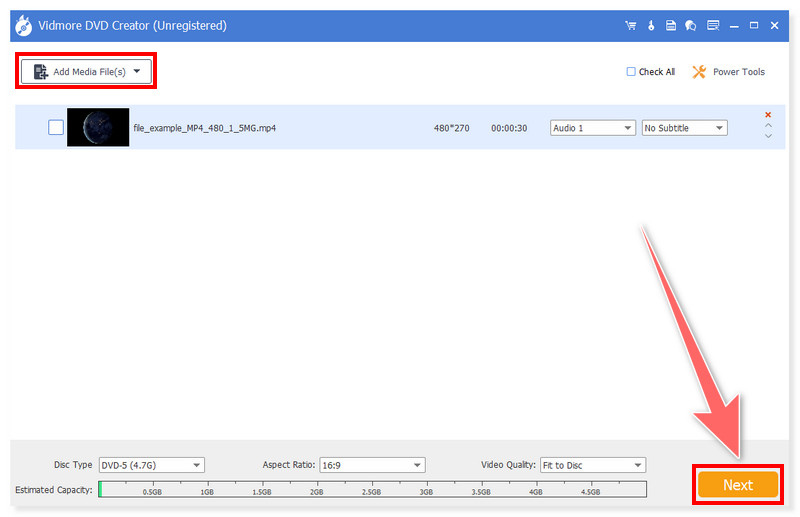
Task: Click the Estimated Capacity bar
Action: 372,489
